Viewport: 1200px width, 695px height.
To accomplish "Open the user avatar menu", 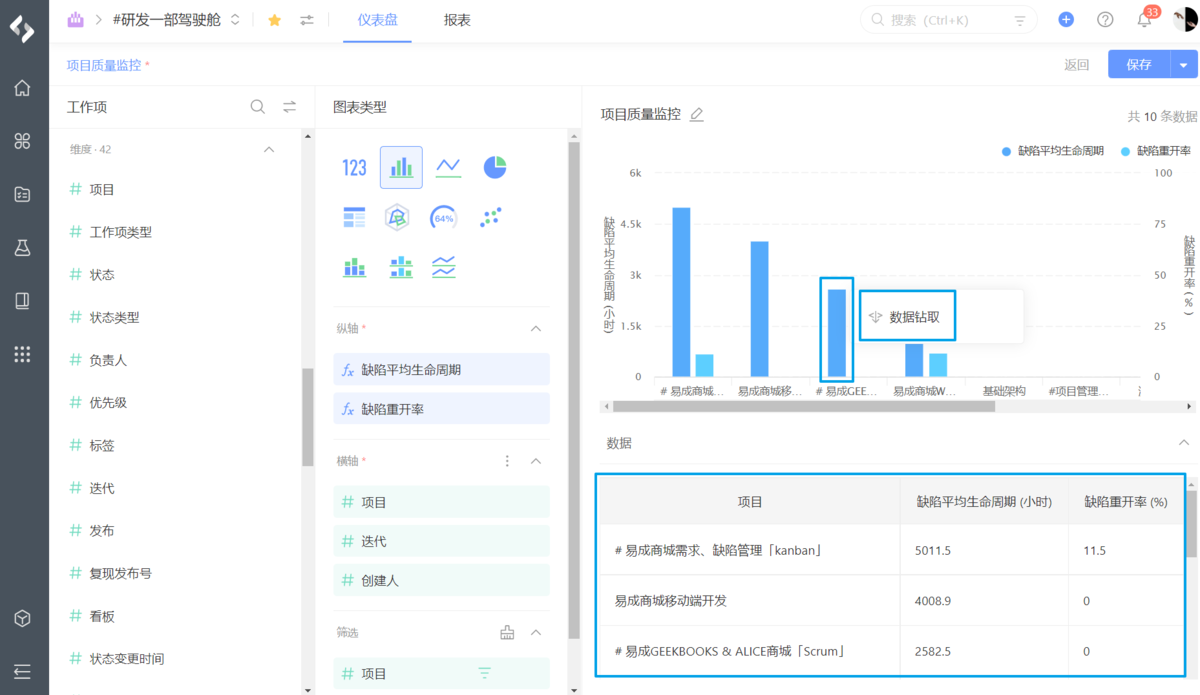I will point(1185,19).
